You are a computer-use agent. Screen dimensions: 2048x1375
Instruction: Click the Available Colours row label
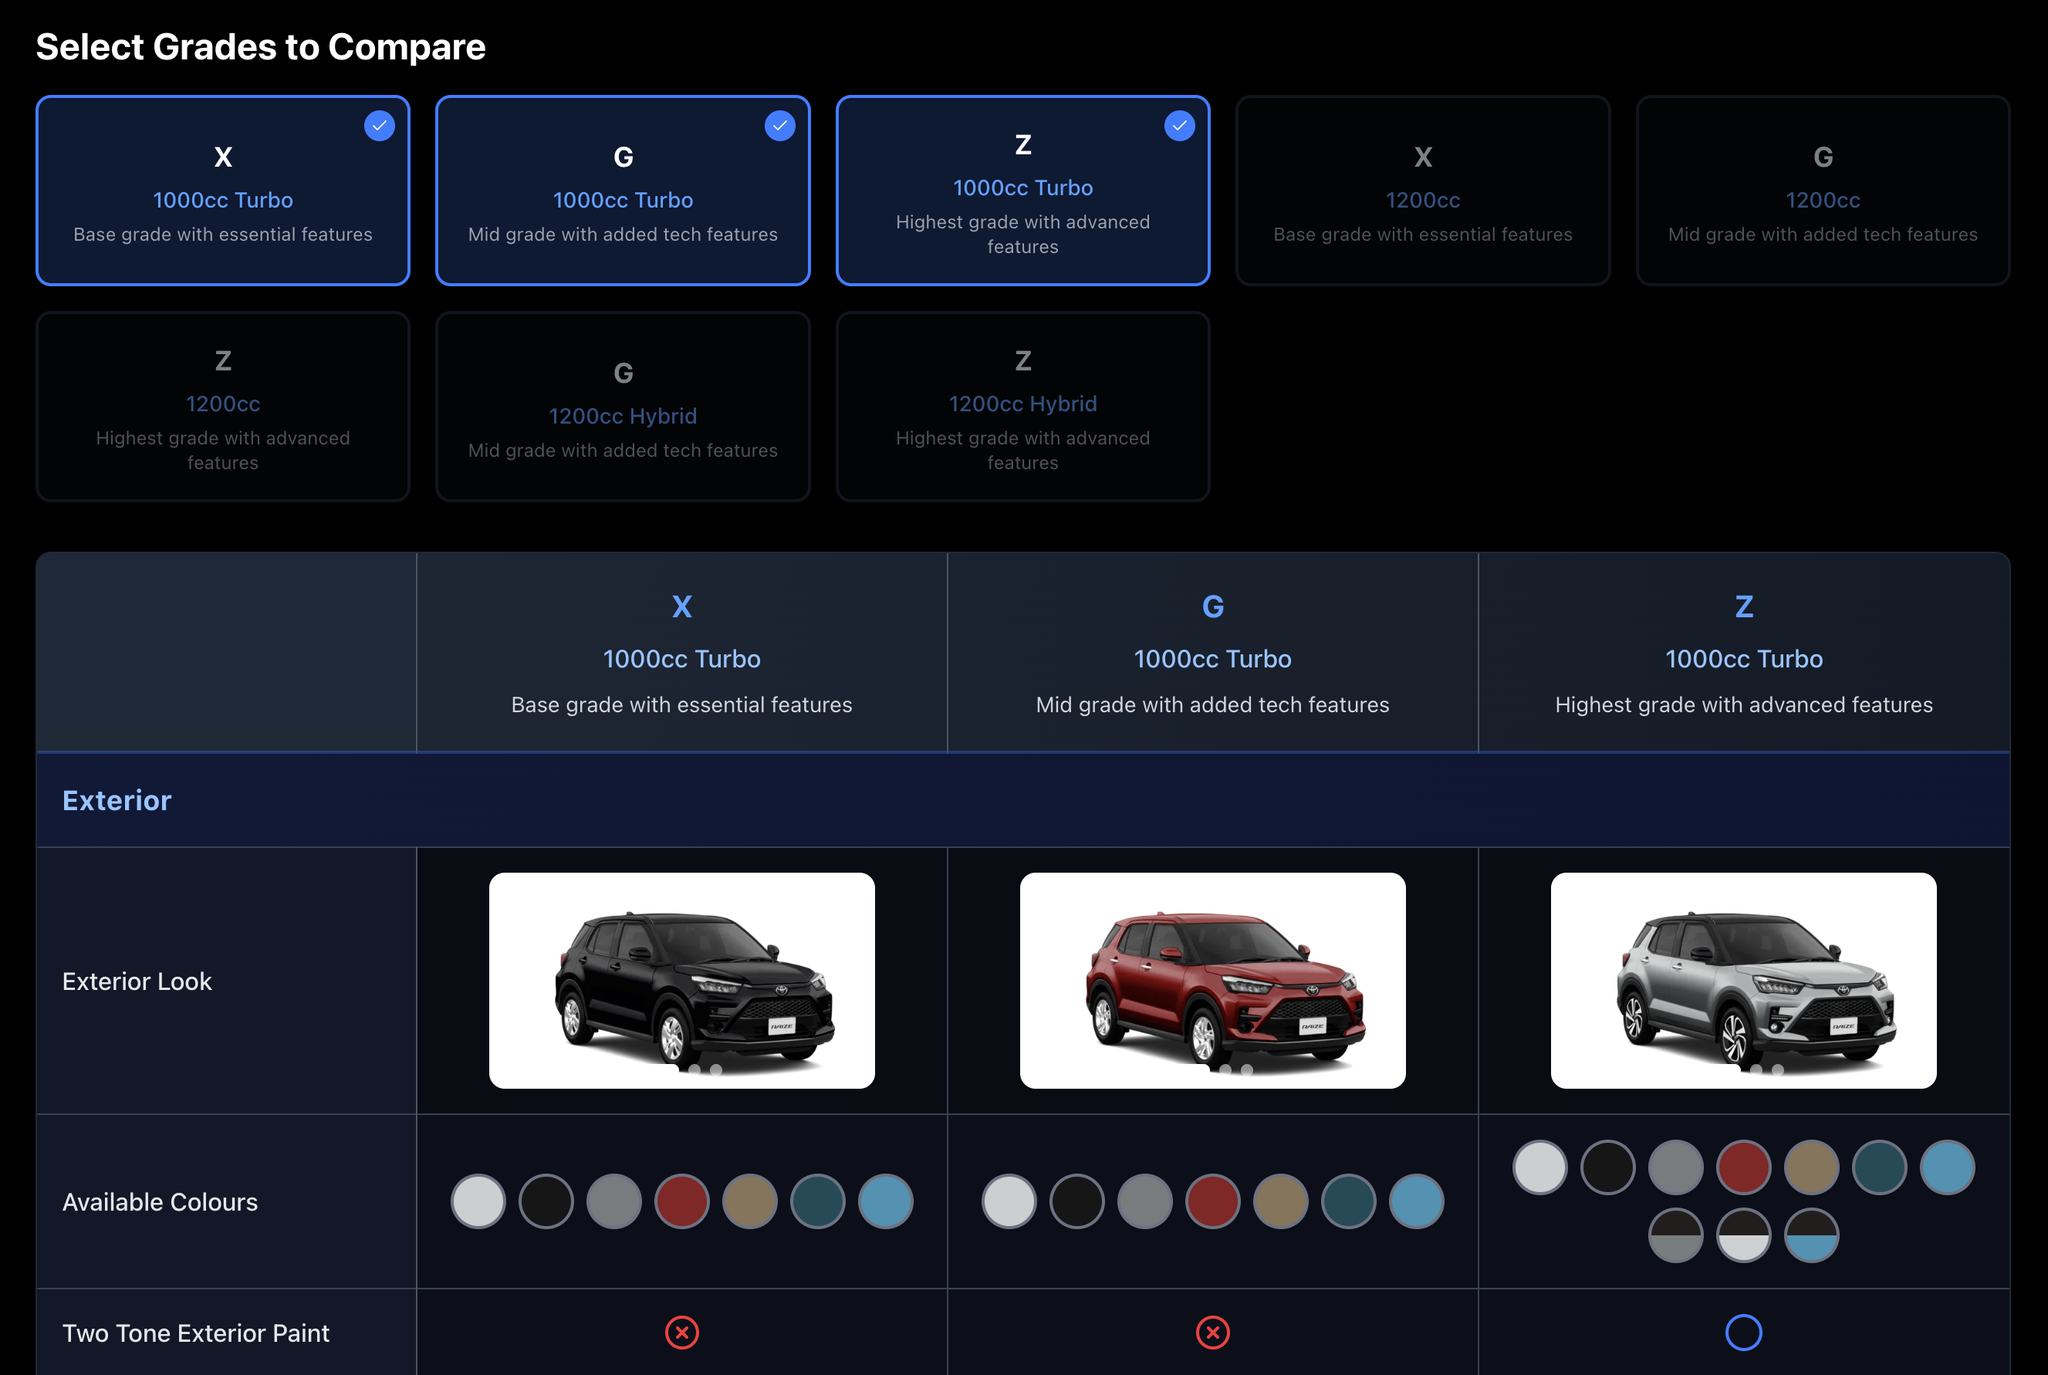tap(160, 1202)
